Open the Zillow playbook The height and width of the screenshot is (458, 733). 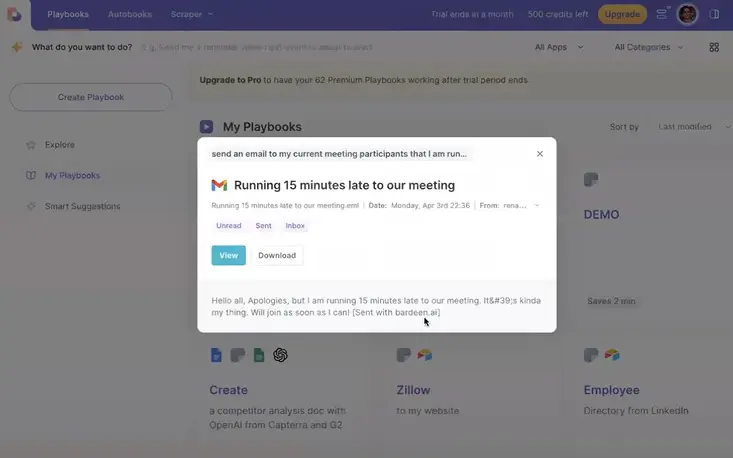(x=413, y=390)
